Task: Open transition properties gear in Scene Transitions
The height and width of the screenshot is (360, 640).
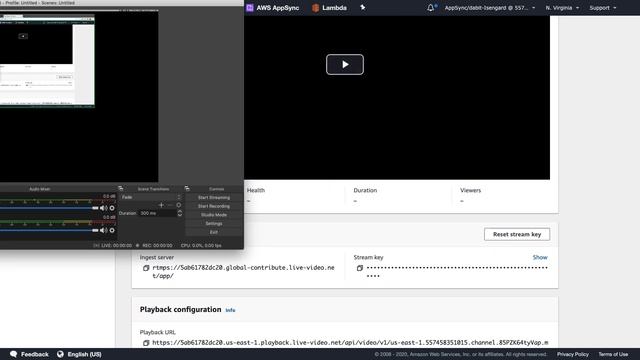Action: [179, 205]
